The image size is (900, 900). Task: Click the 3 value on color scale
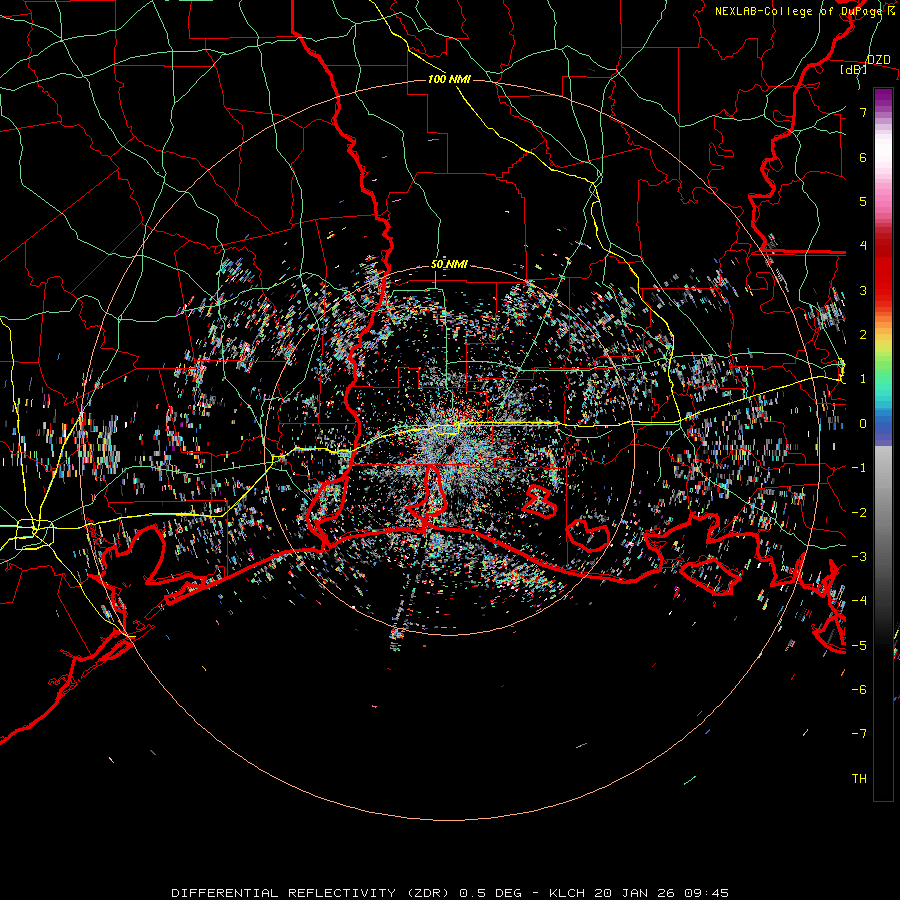863,290
